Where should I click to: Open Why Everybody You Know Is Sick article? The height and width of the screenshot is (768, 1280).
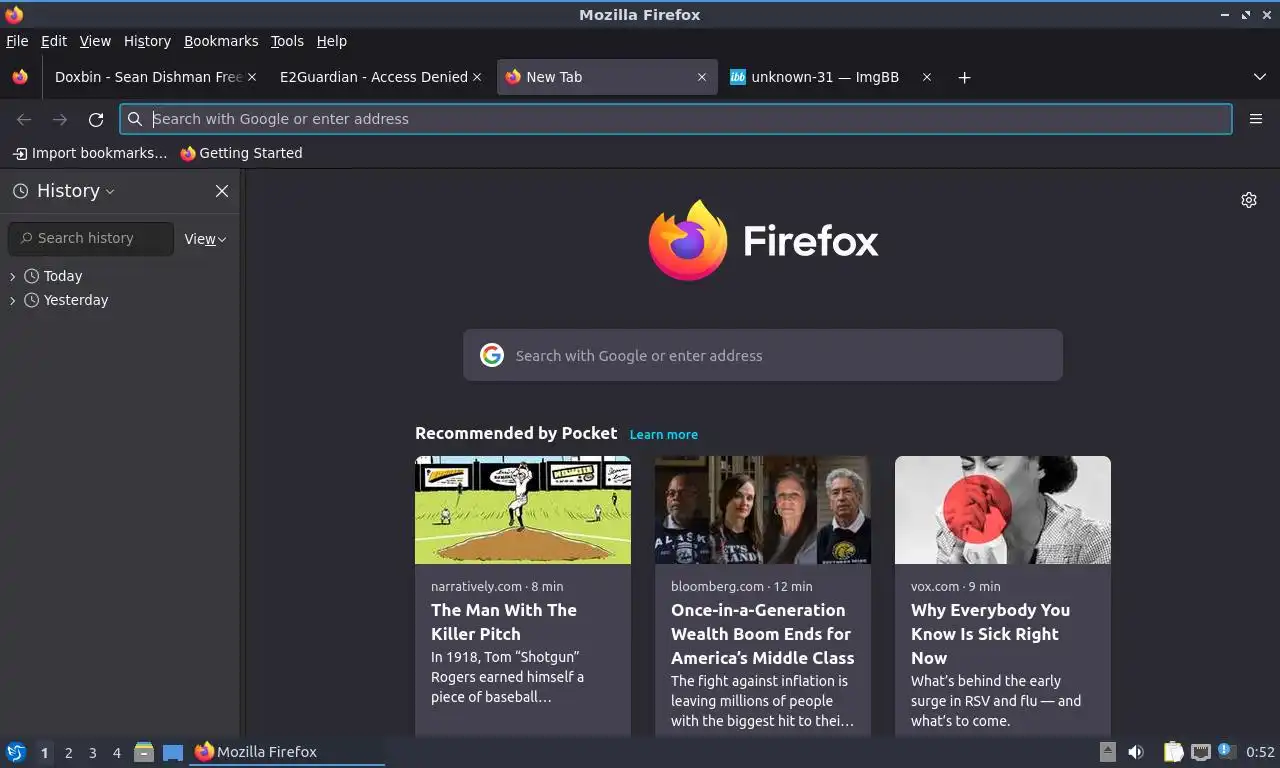(x=990, y=634)
